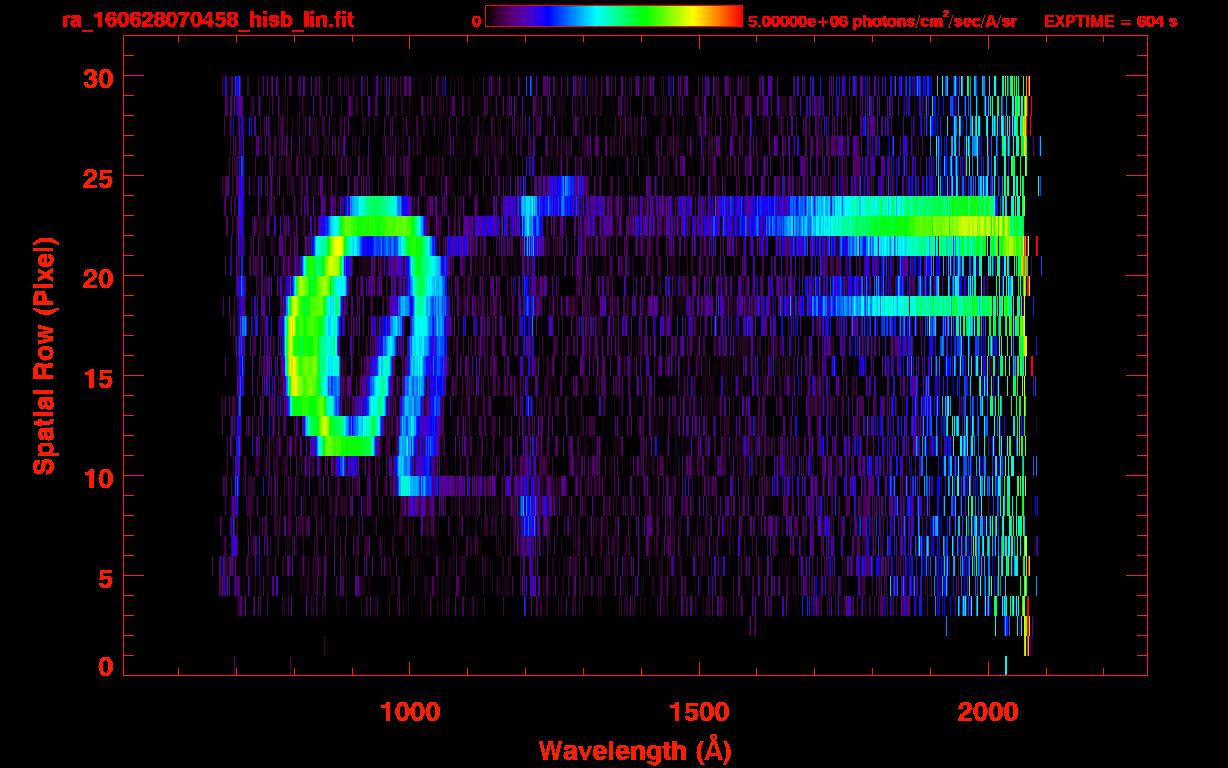Select the file name ra_160628070458_hisb_lin.fit title

pos(207,20)
